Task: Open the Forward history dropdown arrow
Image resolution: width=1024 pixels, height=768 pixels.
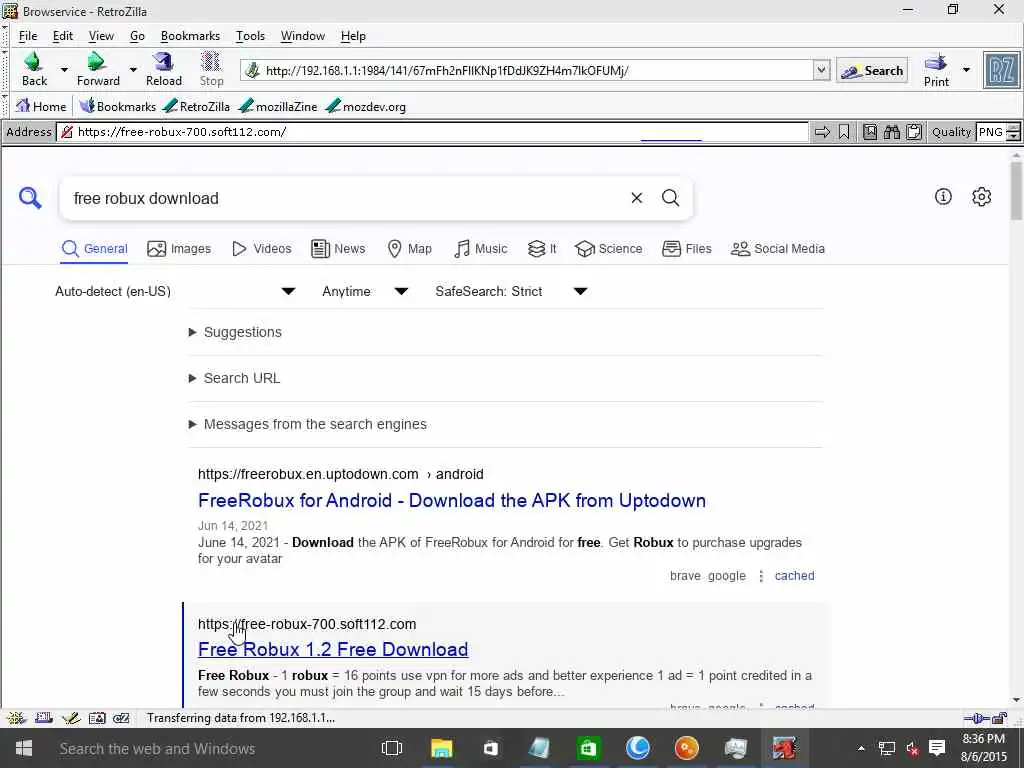Action: 133,70
